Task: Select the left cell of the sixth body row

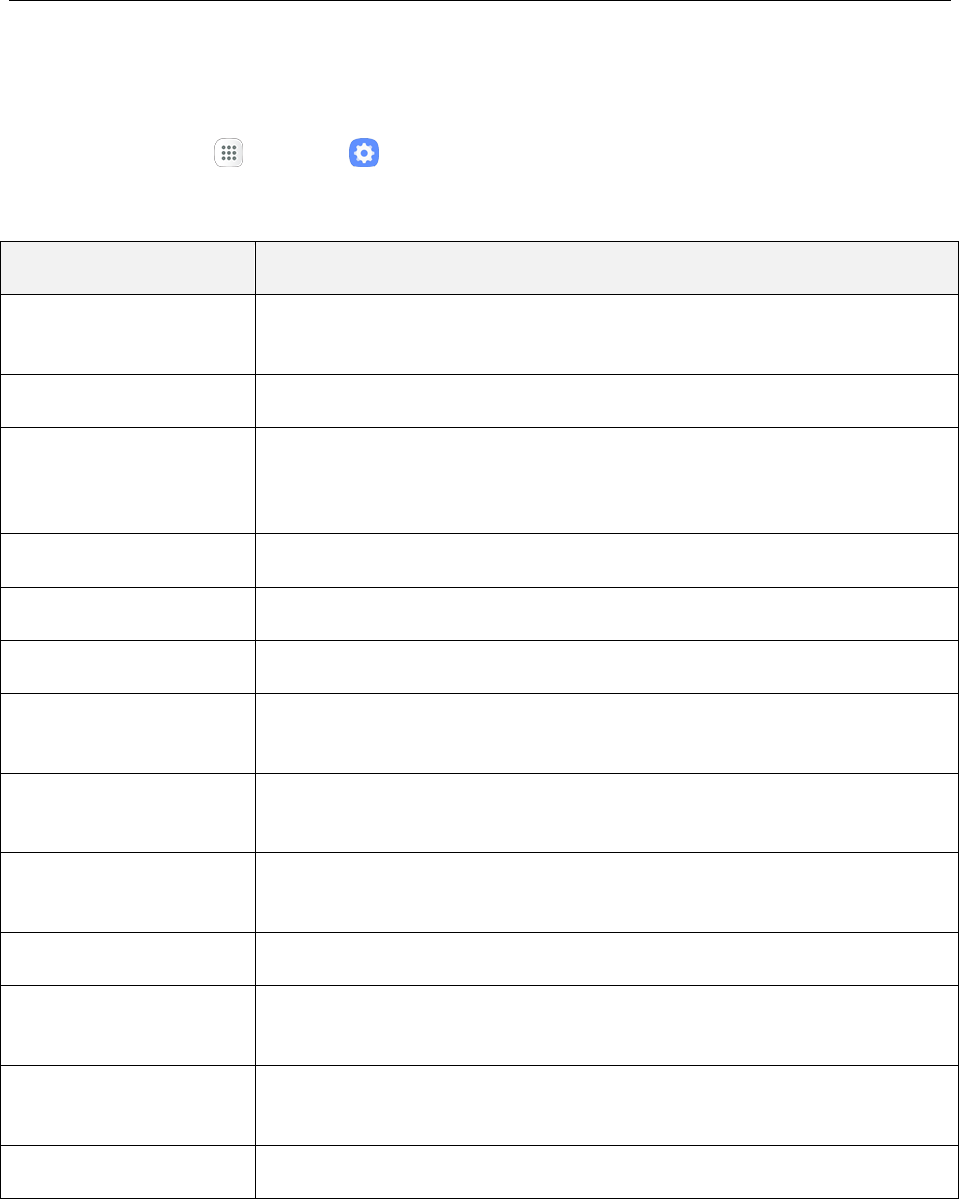Action: tap(127, 666)
